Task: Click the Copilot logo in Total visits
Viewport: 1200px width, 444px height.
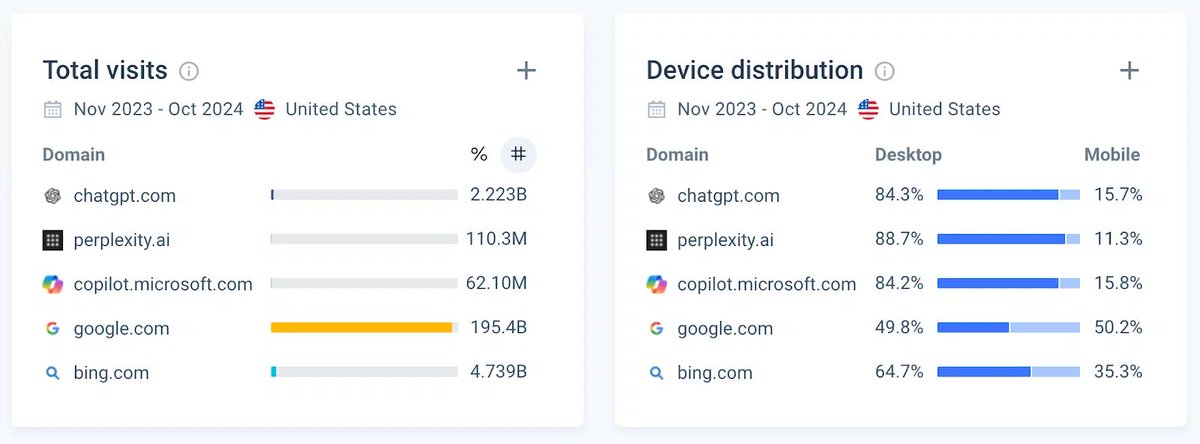Action: [53, 284]
